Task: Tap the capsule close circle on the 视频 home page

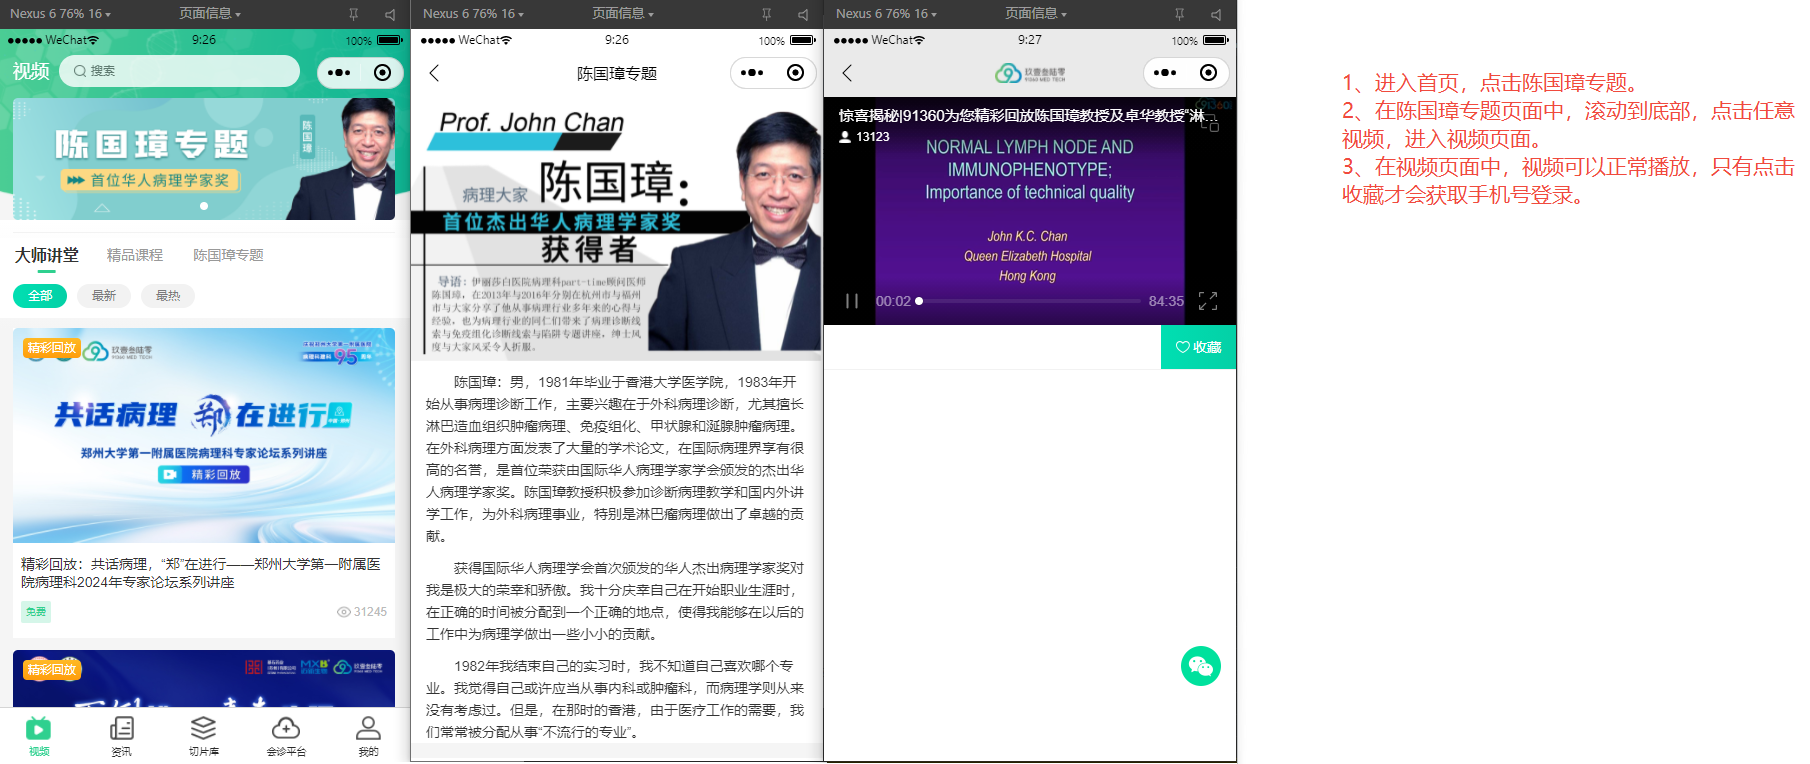Action: coord(382,72)
